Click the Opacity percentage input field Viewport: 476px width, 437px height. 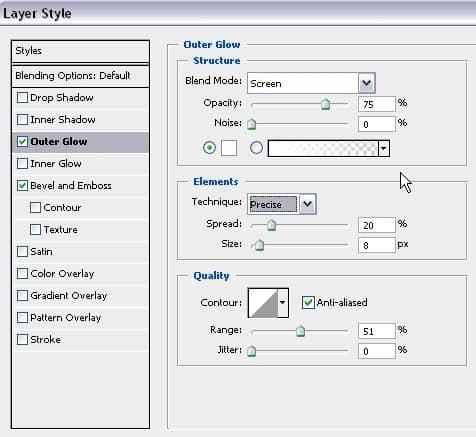(x=377, y=104)
